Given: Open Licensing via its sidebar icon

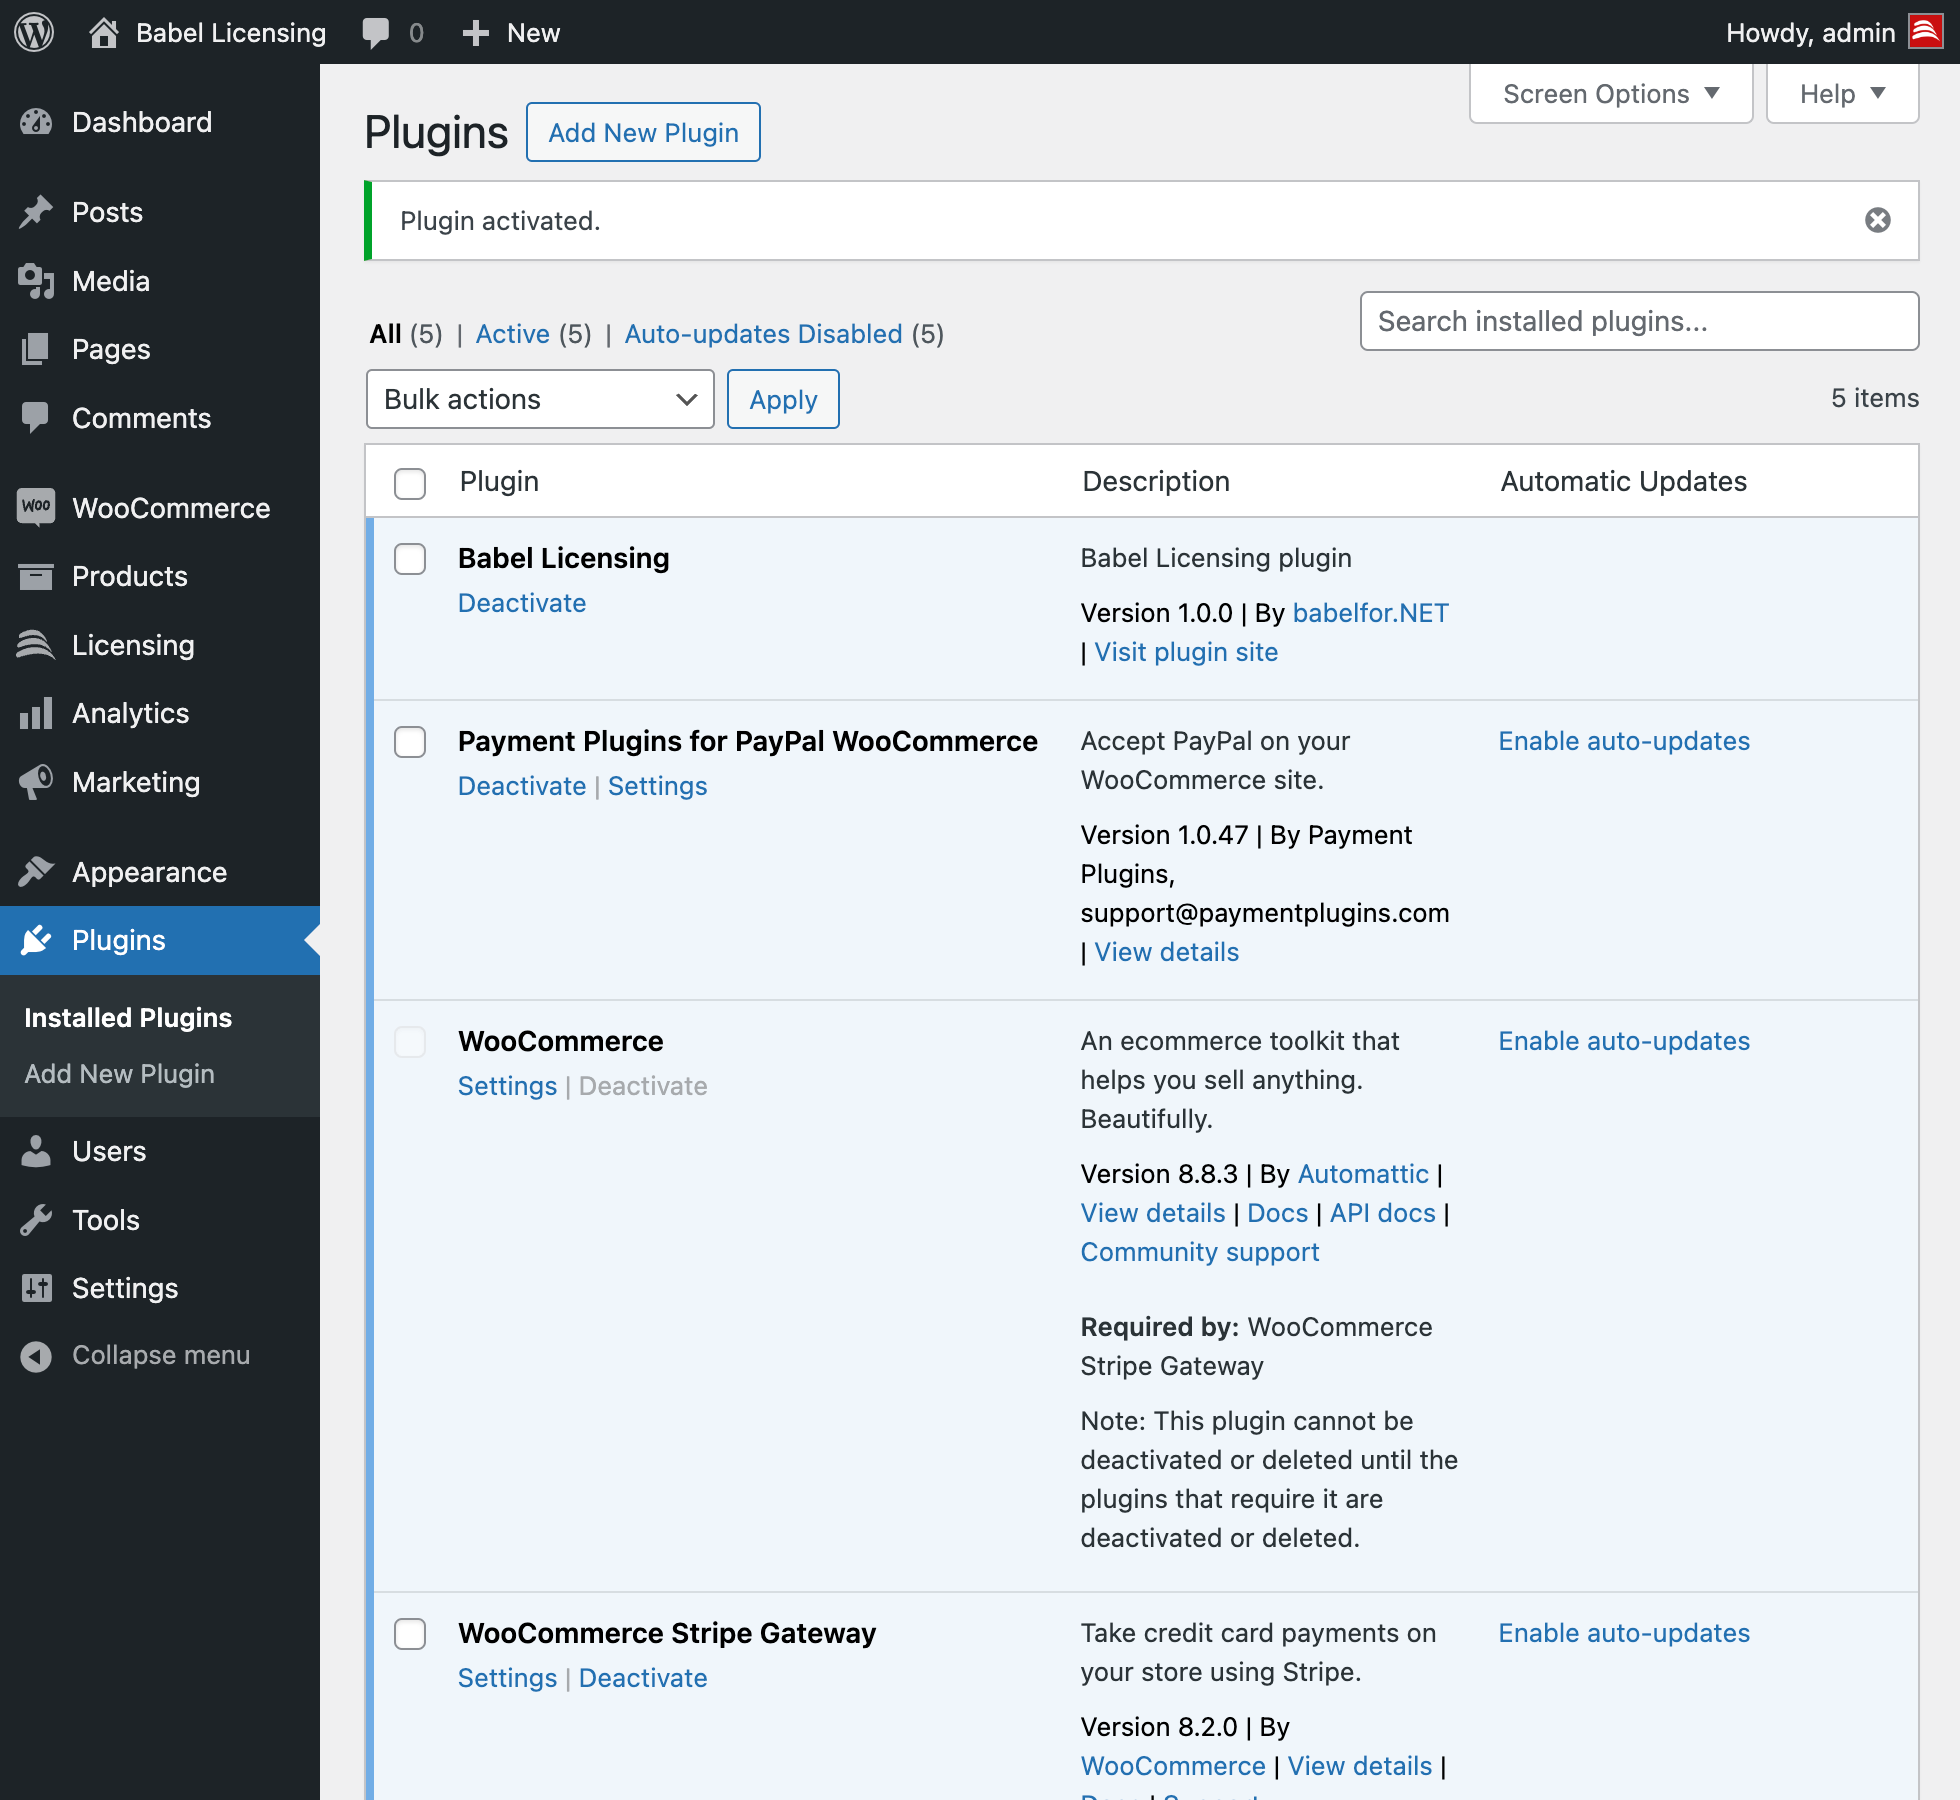Looking at the screenshot, I should [36, 645].
